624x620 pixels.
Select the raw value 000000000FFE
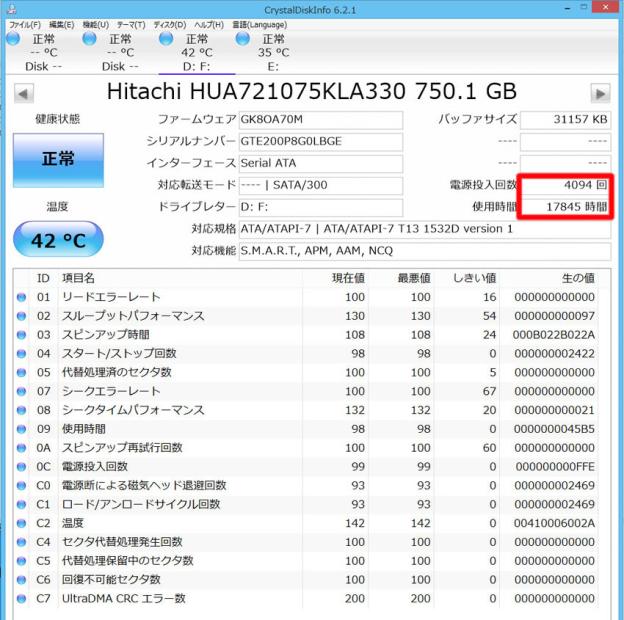pos(555,466)
